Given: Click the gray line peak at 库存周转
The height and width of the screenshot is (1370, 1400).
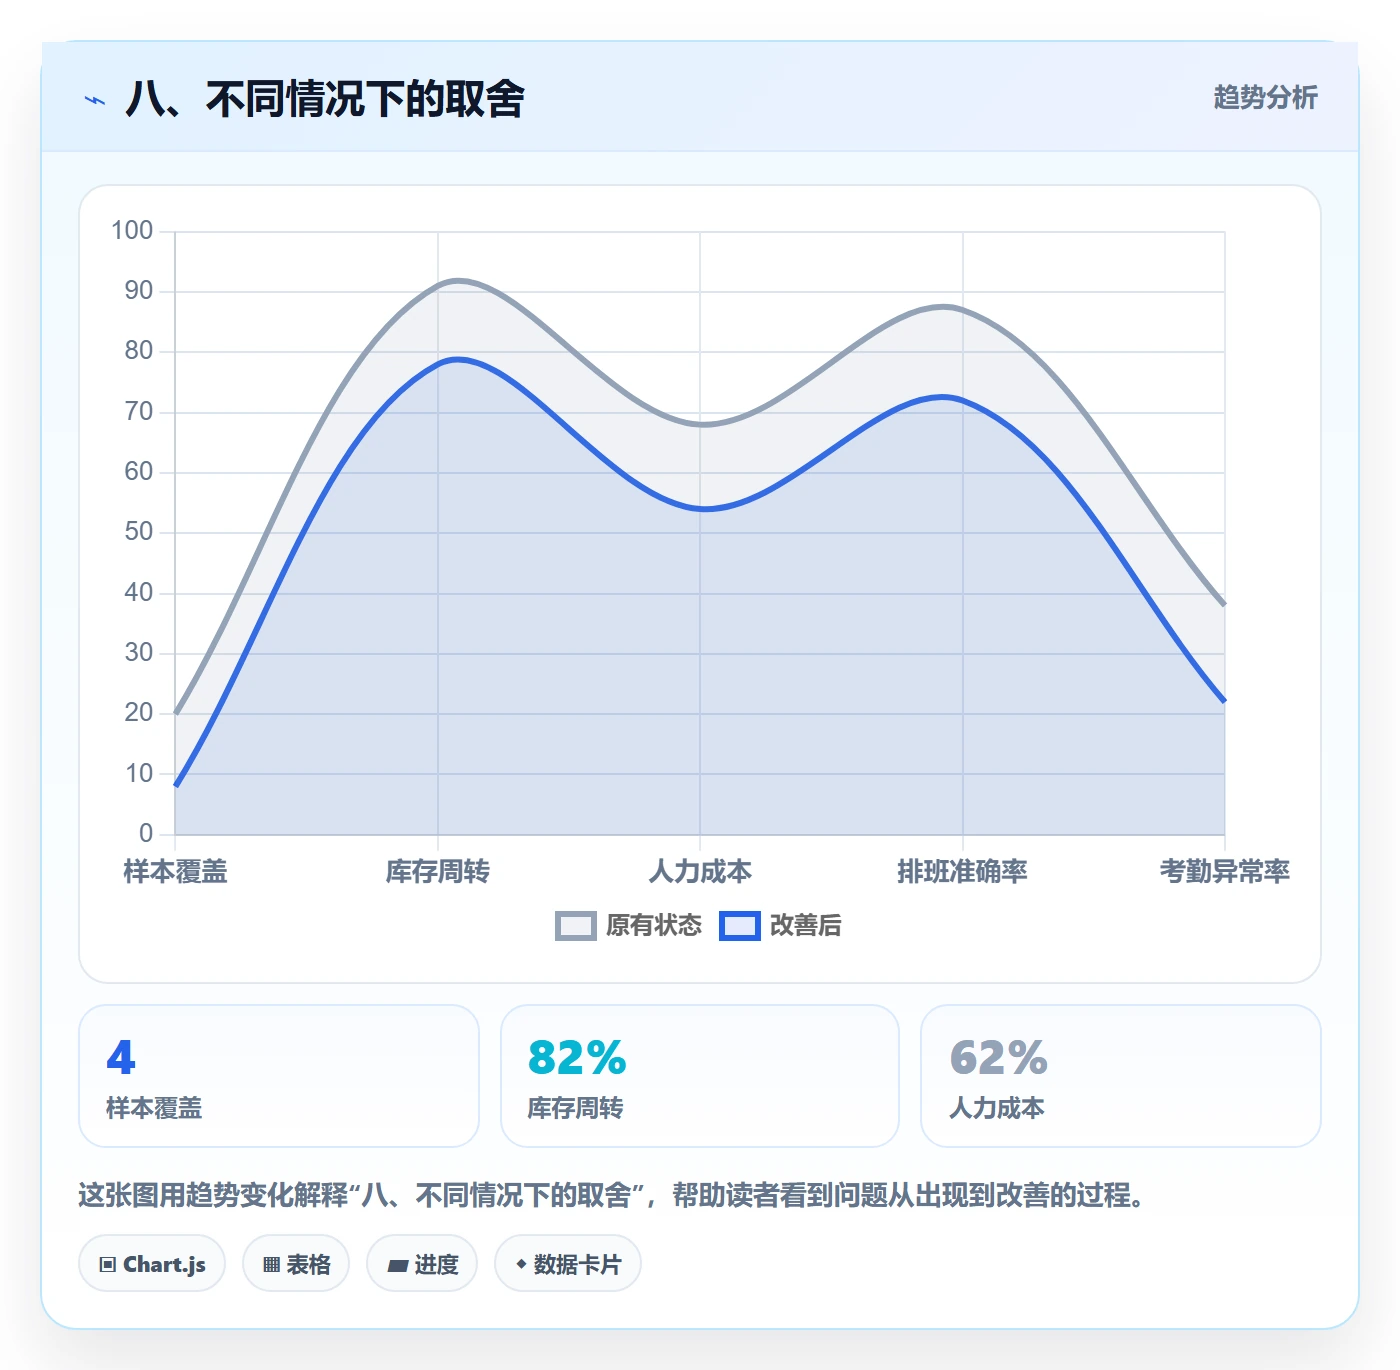Looking at the screenshot, I should coord(457,281).
